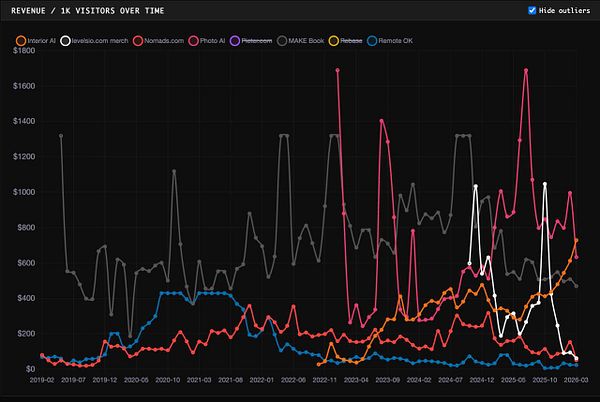600x402 pixels.
Task: Click the 2024-07 x-axis label
Action: point(450,380)
